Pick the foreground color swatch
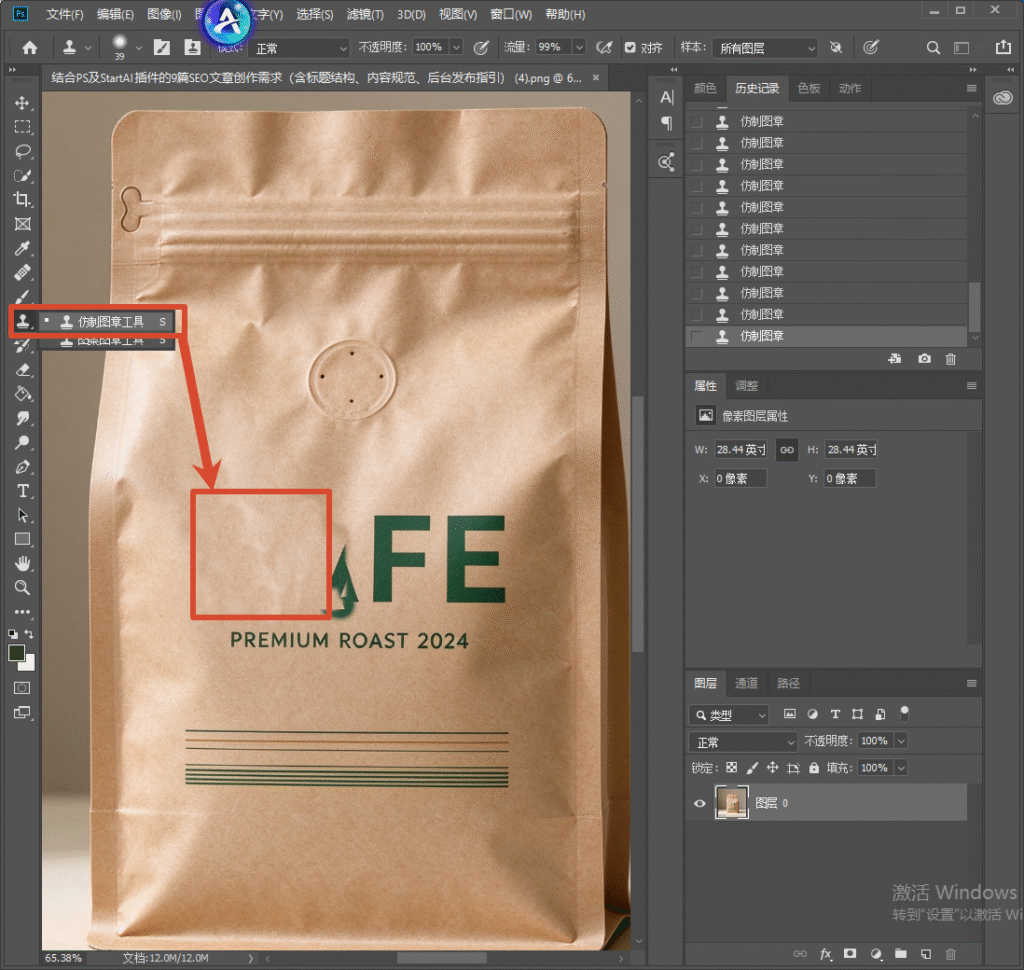This screenshot has width=1024, height=970. pos(16,653)
